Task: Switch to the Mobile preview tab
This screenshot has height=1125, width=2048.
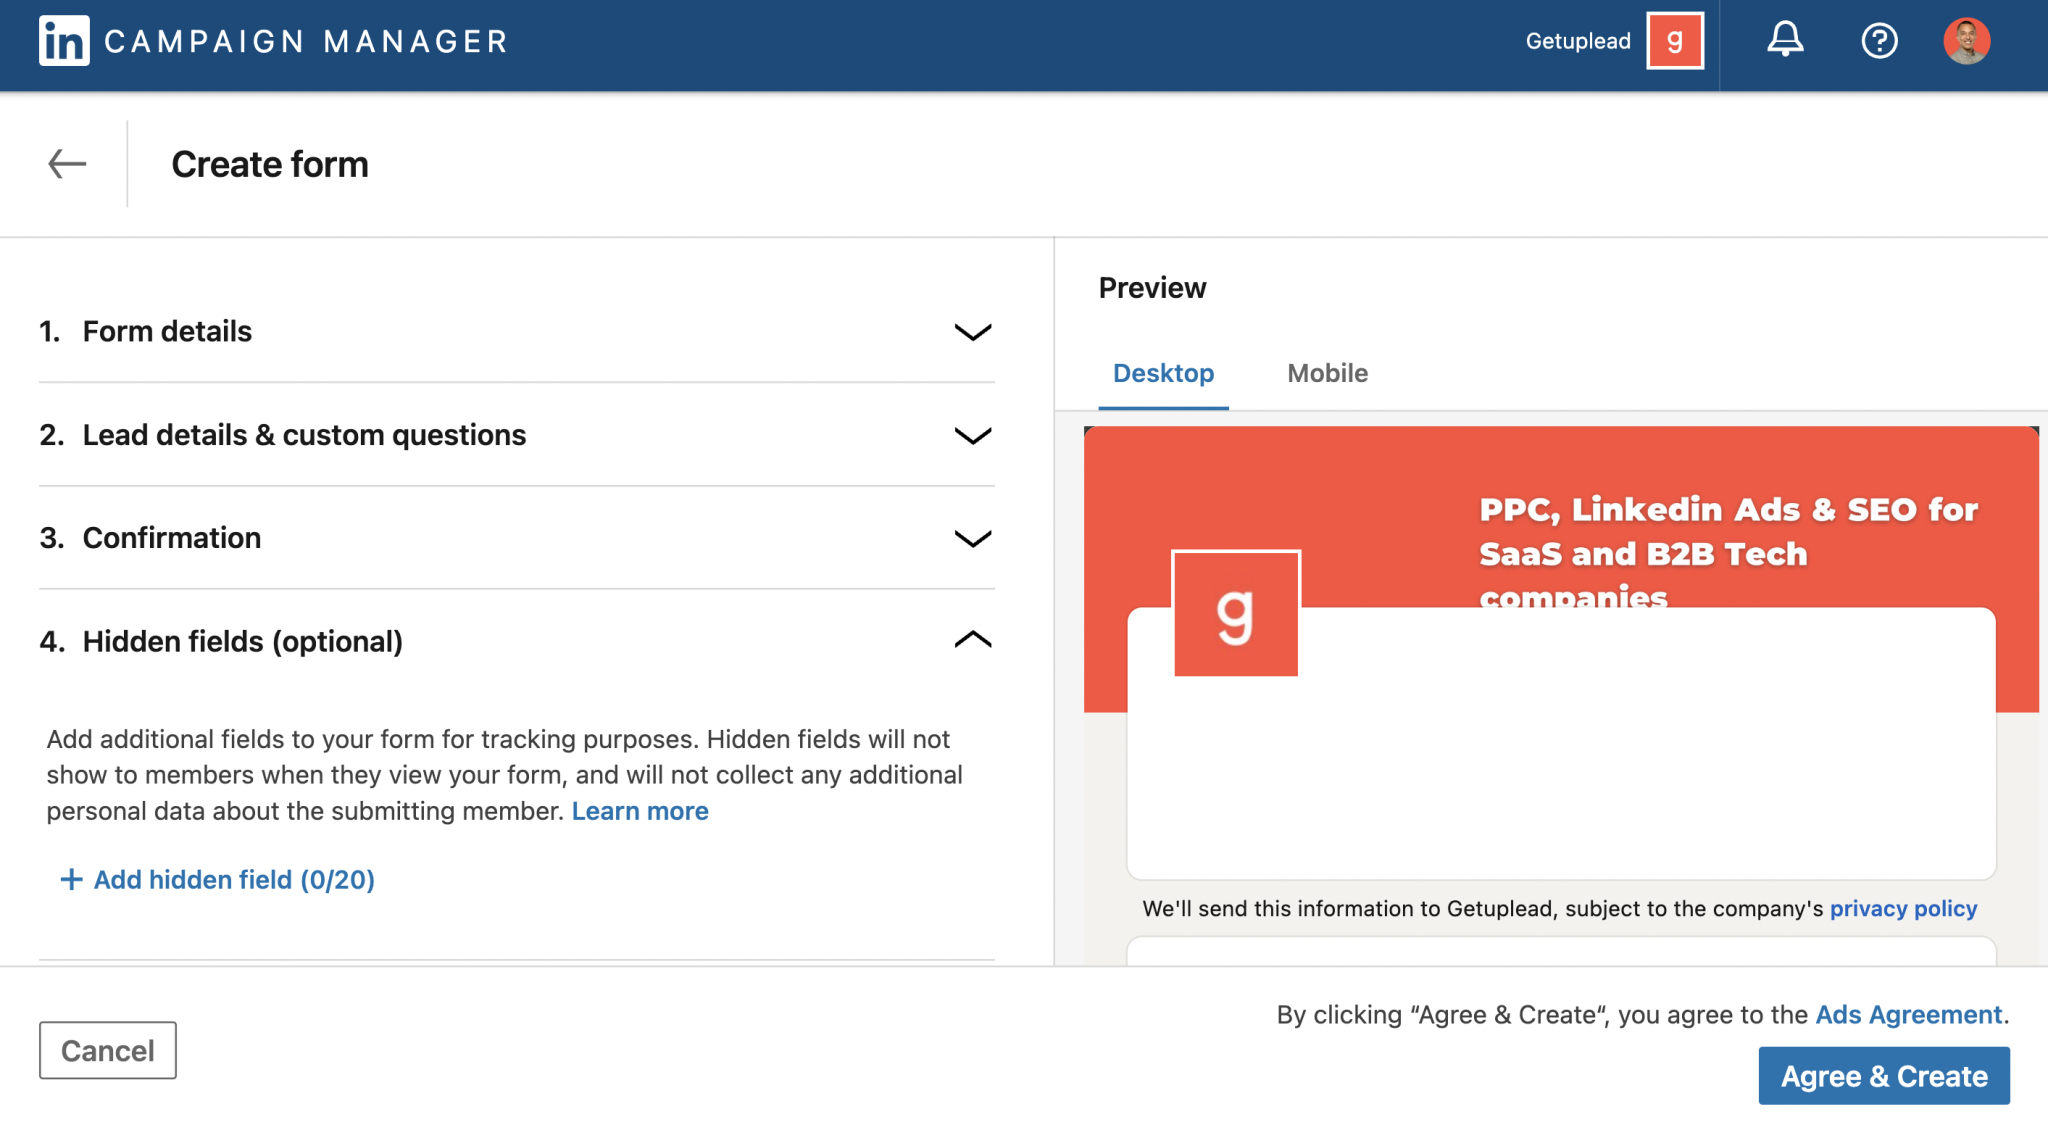Action: [1327, 373]
